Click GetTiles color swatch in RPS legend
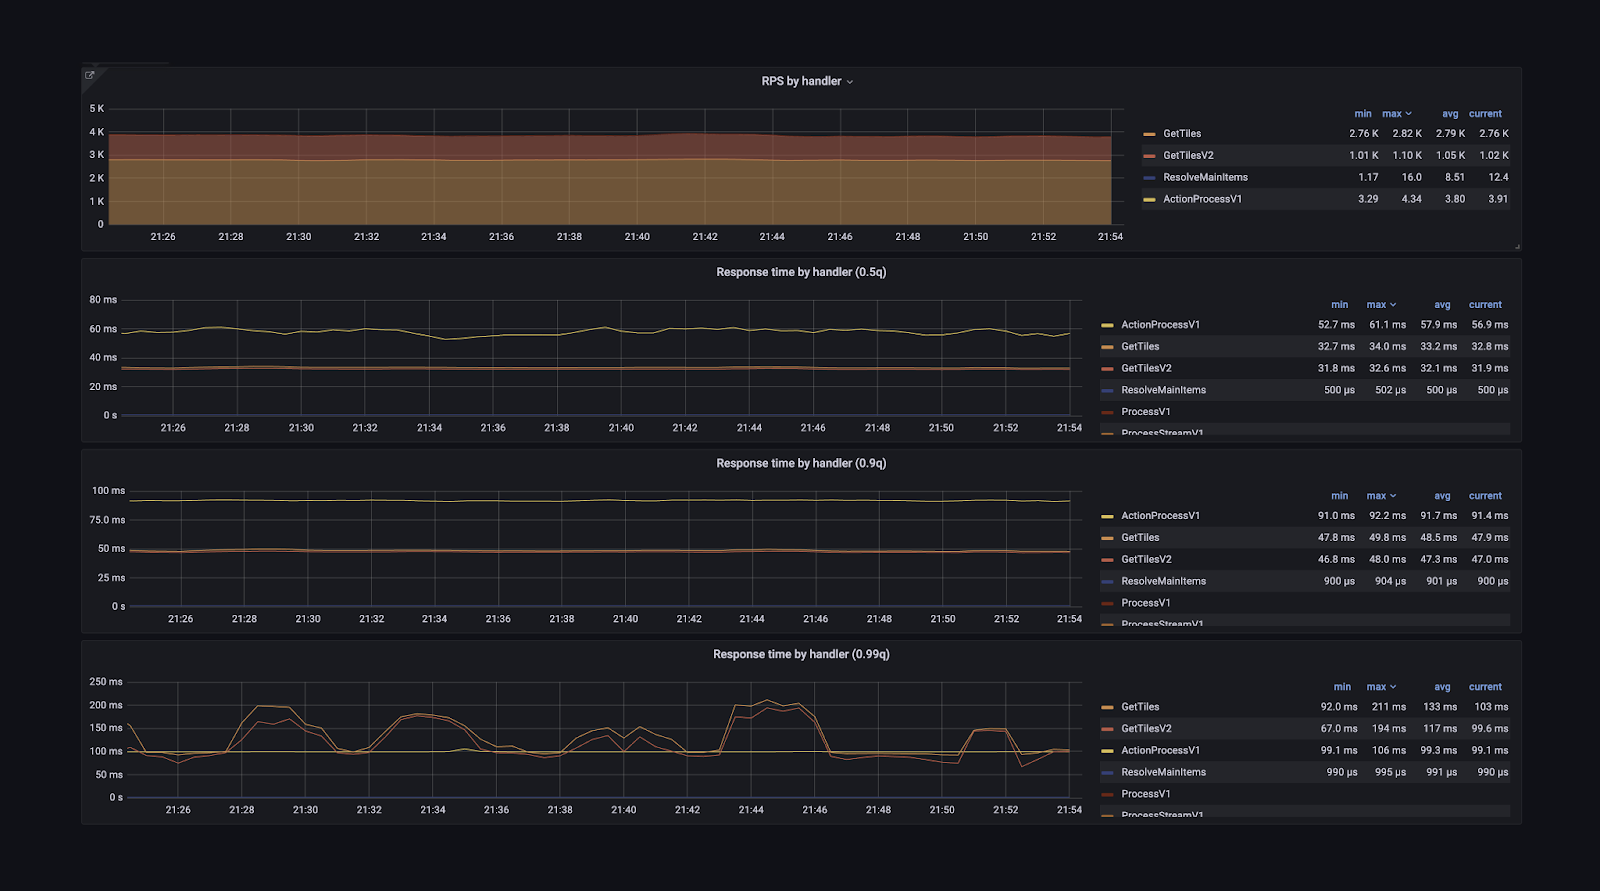 pyautogui.click(x=1149, y=134)
